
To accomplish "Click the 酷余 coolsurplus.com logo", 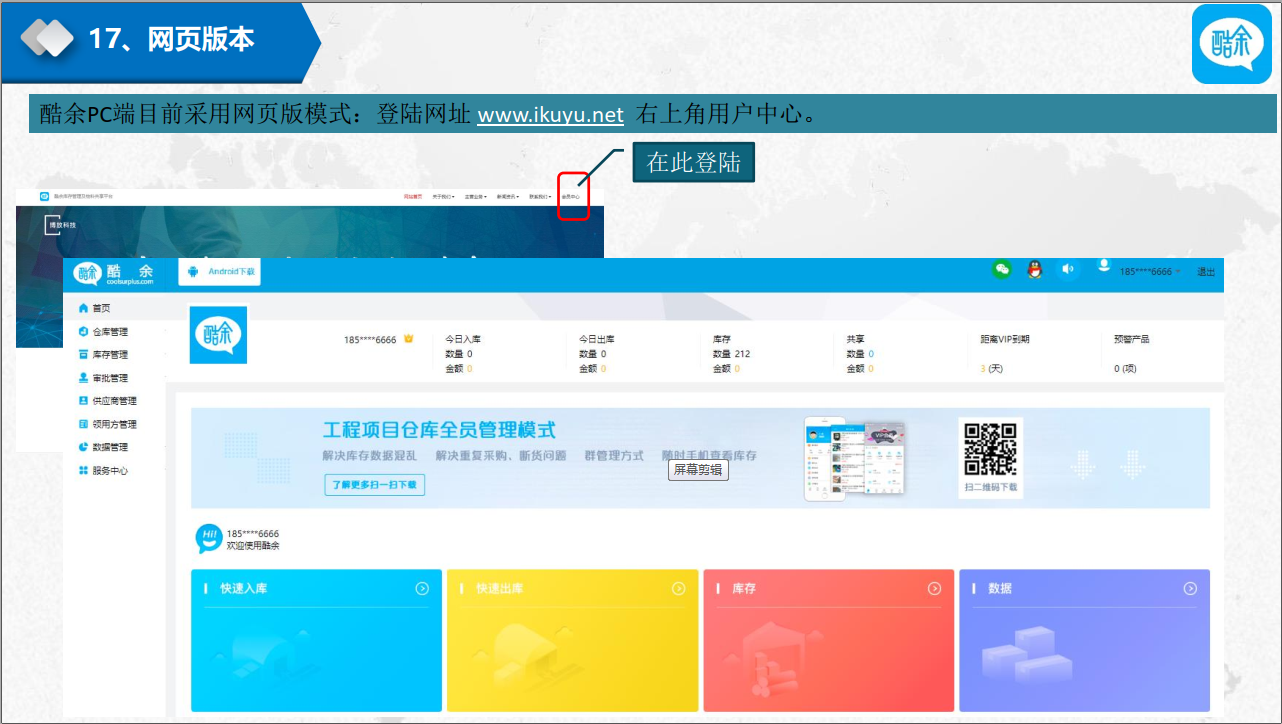I will 114,274.
